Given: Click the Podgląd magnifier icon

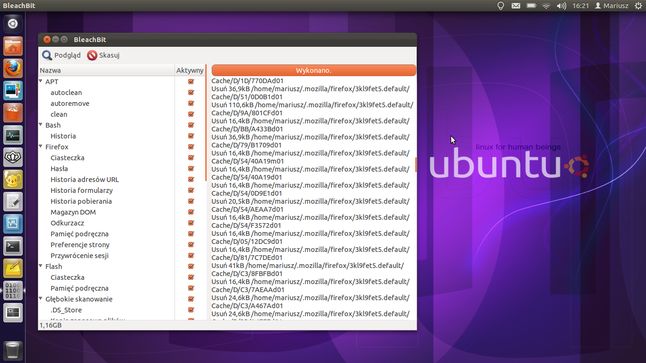Looking at the screenshot, I should tap(47, 55).
